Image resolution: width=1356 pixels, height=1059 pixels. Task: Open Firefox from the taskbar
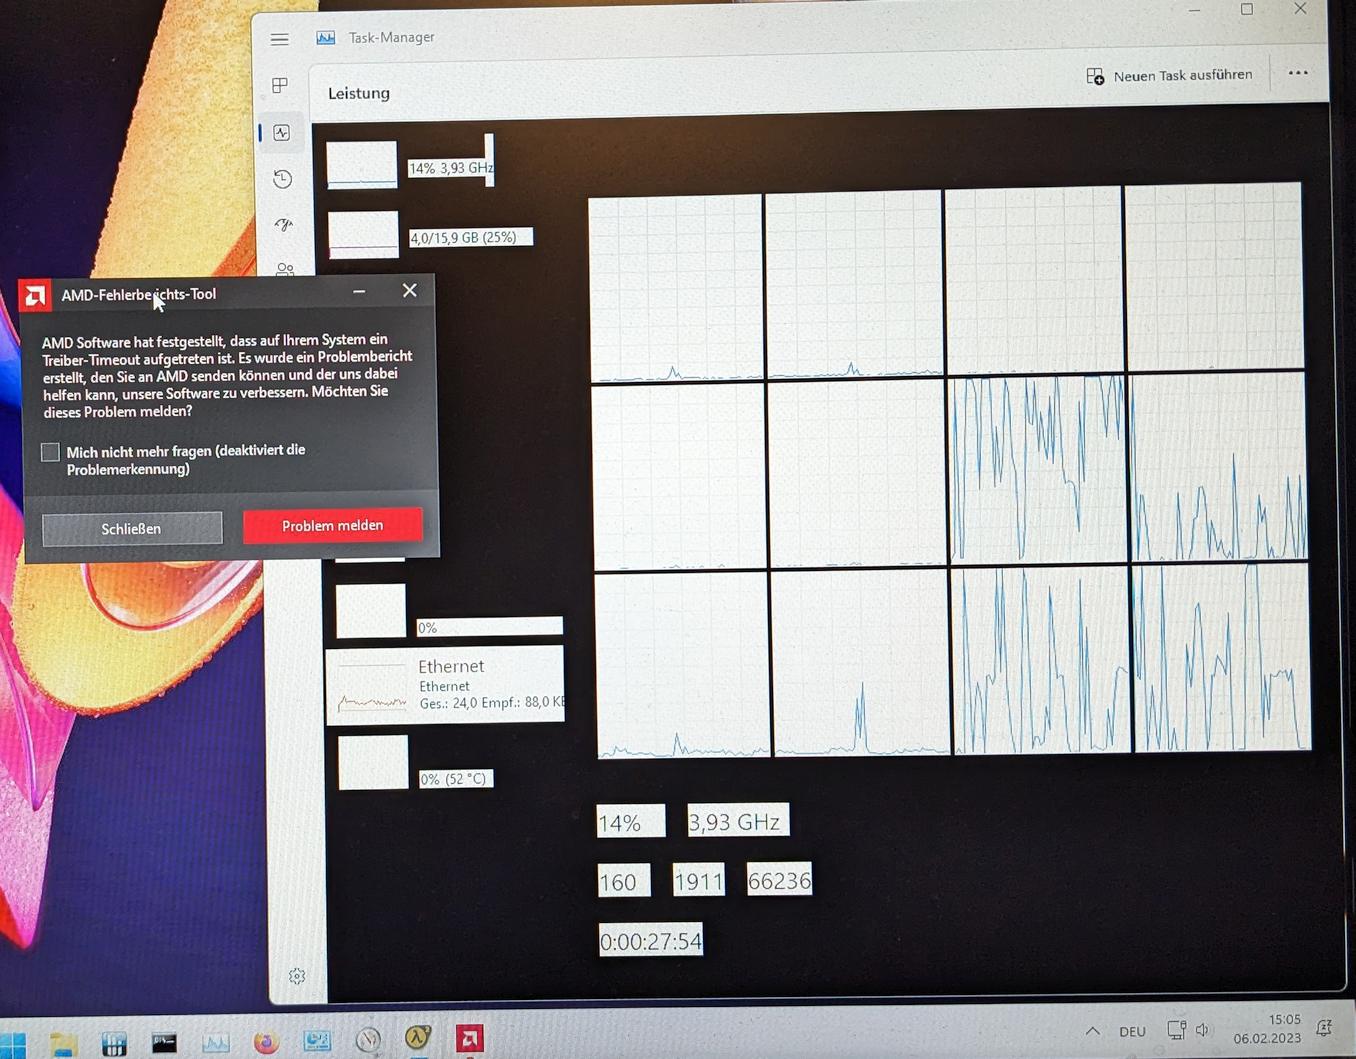[266, 1042]
